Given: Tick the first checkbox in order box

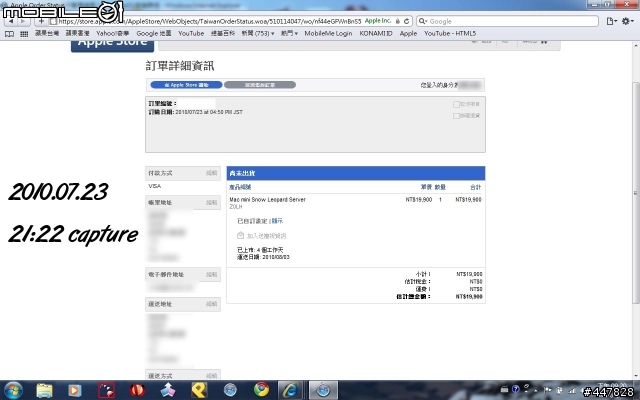Looking at the screenshot, I should (x=456, y=104).
